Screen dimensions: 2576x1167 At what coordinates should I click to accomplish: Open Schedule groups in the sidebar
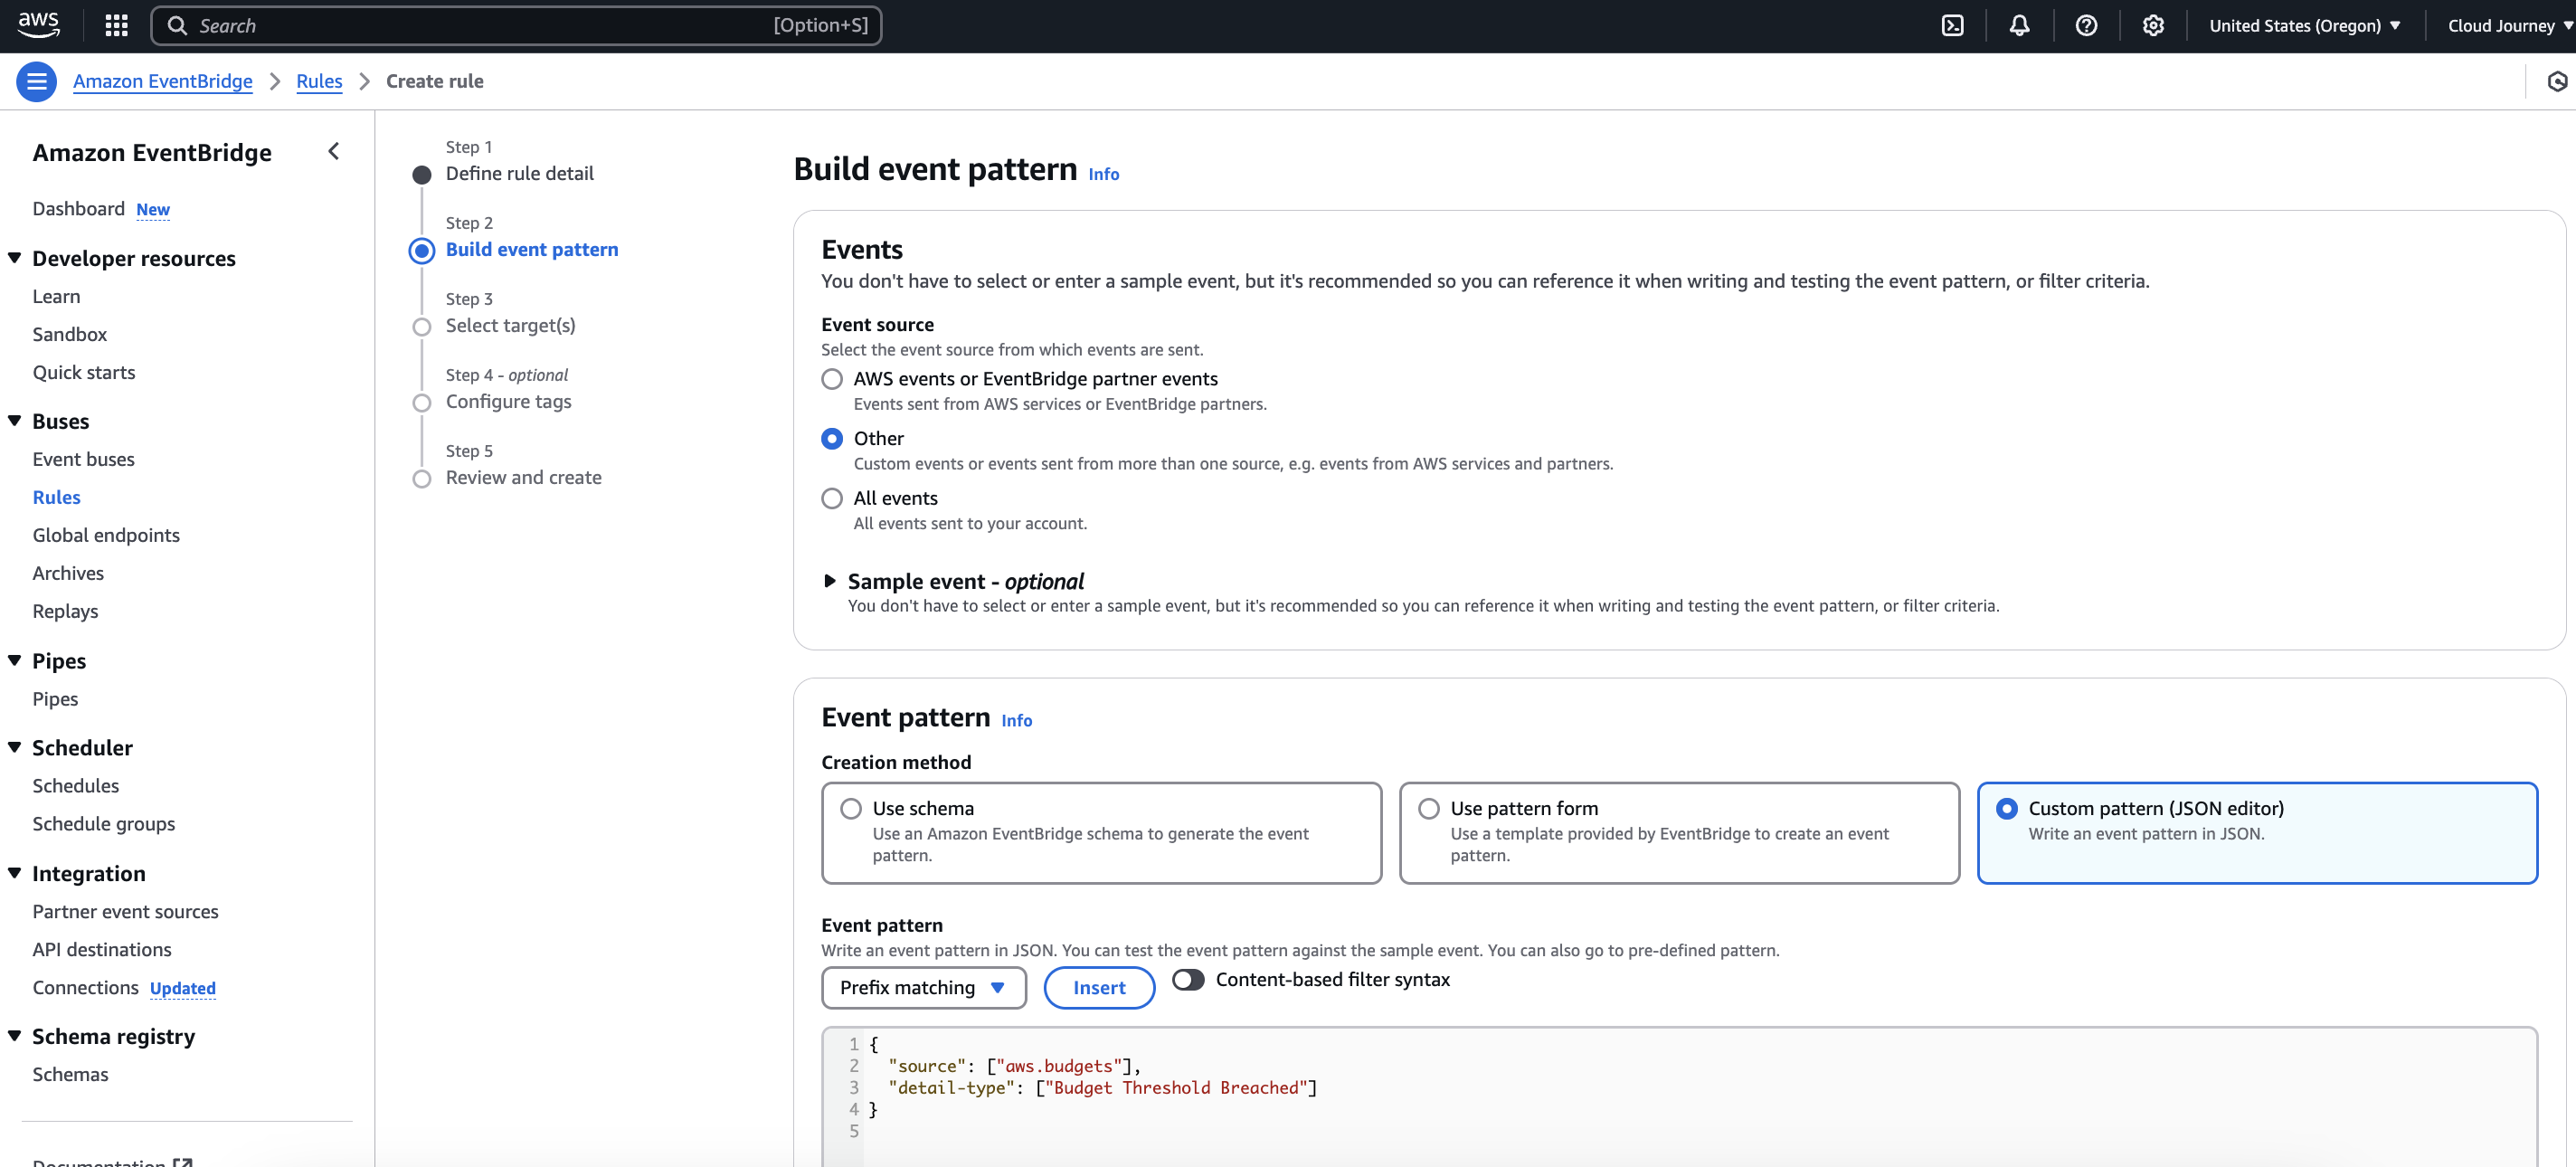click(x=103, y=825)
